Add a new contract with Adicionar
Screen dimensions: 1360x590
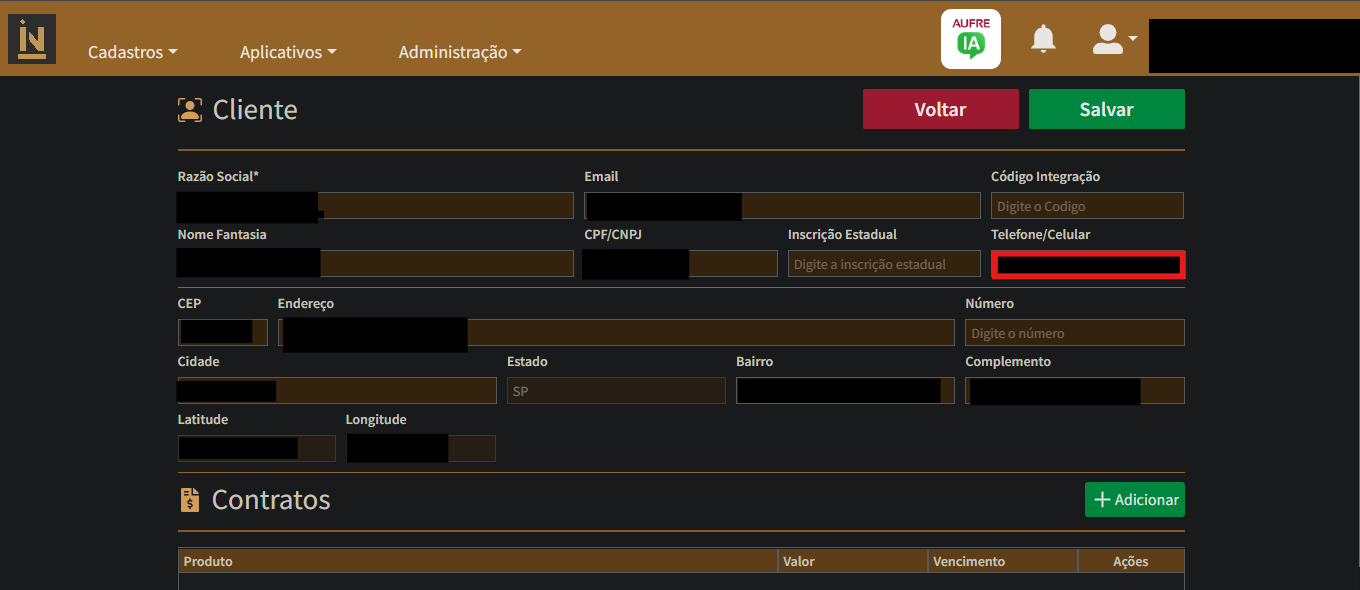click(x=1134, y=500)
